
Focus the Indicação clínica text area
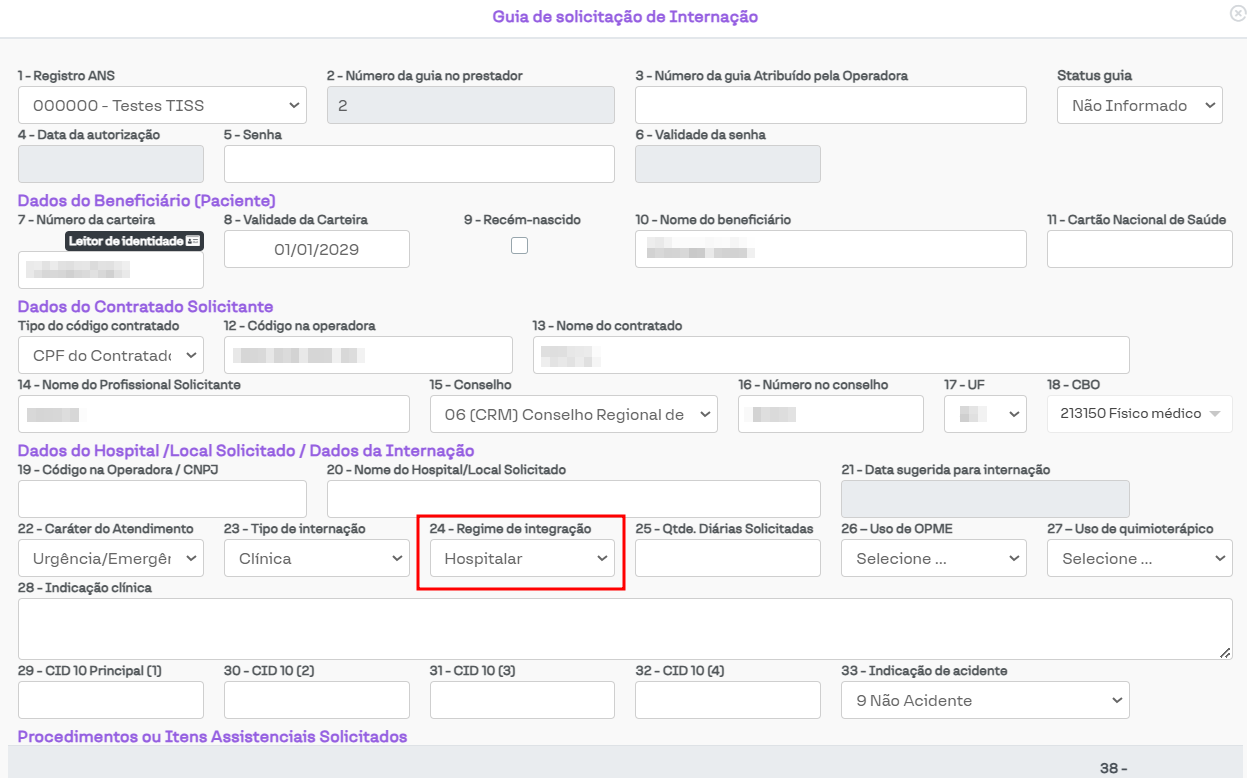(624, 629)
